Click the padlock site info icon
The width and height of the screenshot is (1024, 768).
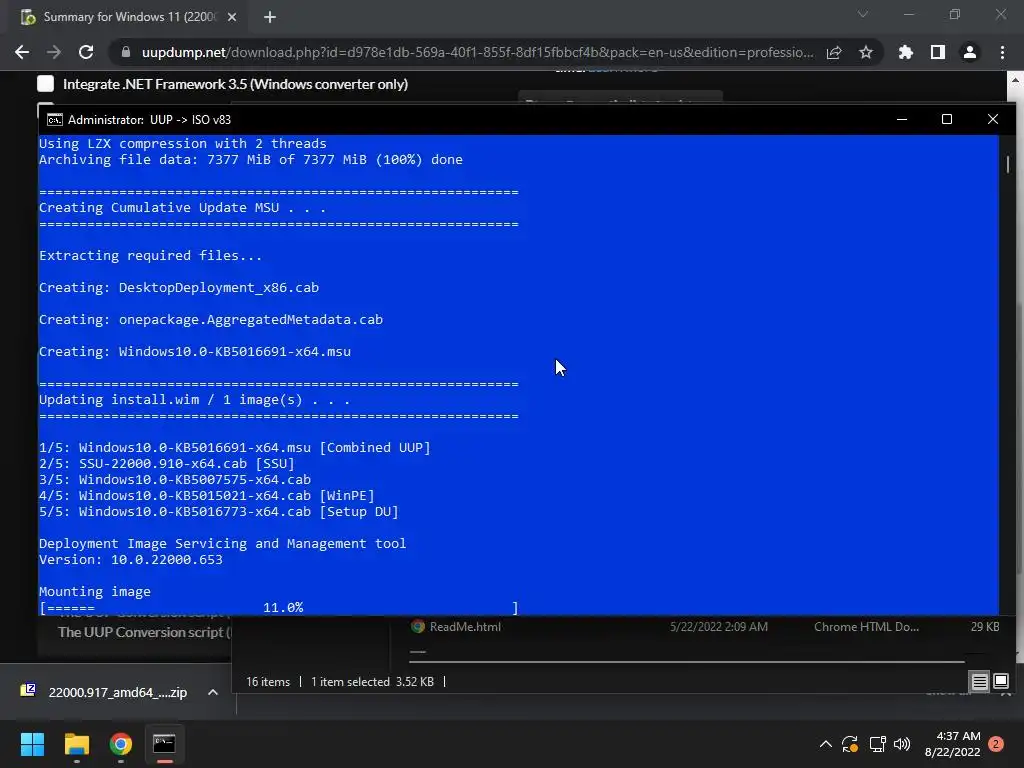tap(126, 52)
